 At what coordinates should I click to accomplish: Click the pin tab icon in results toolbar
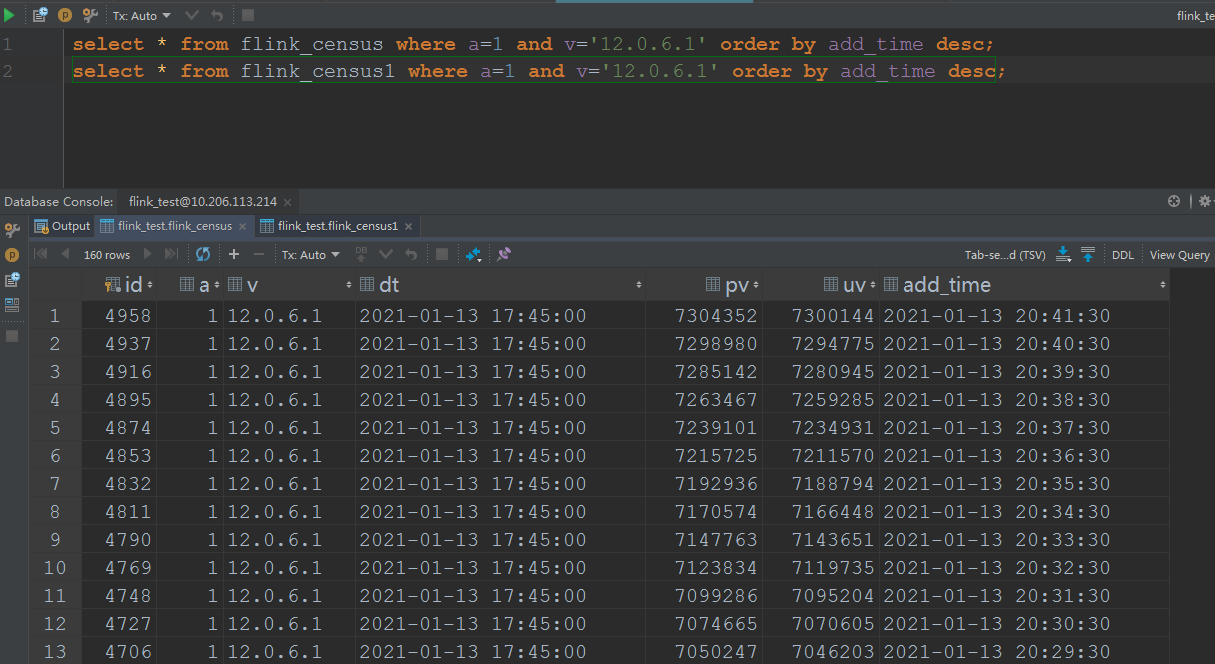(x=504, y=255)
